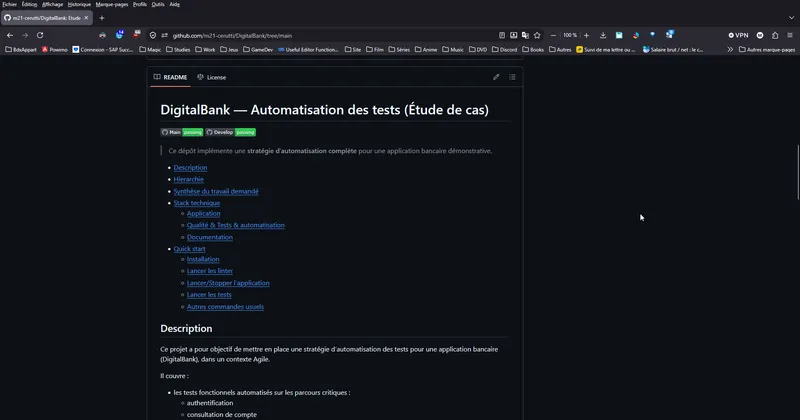Open the README outline list icon
The height and width of the screenshot is (420, 800).
[512, 77]
